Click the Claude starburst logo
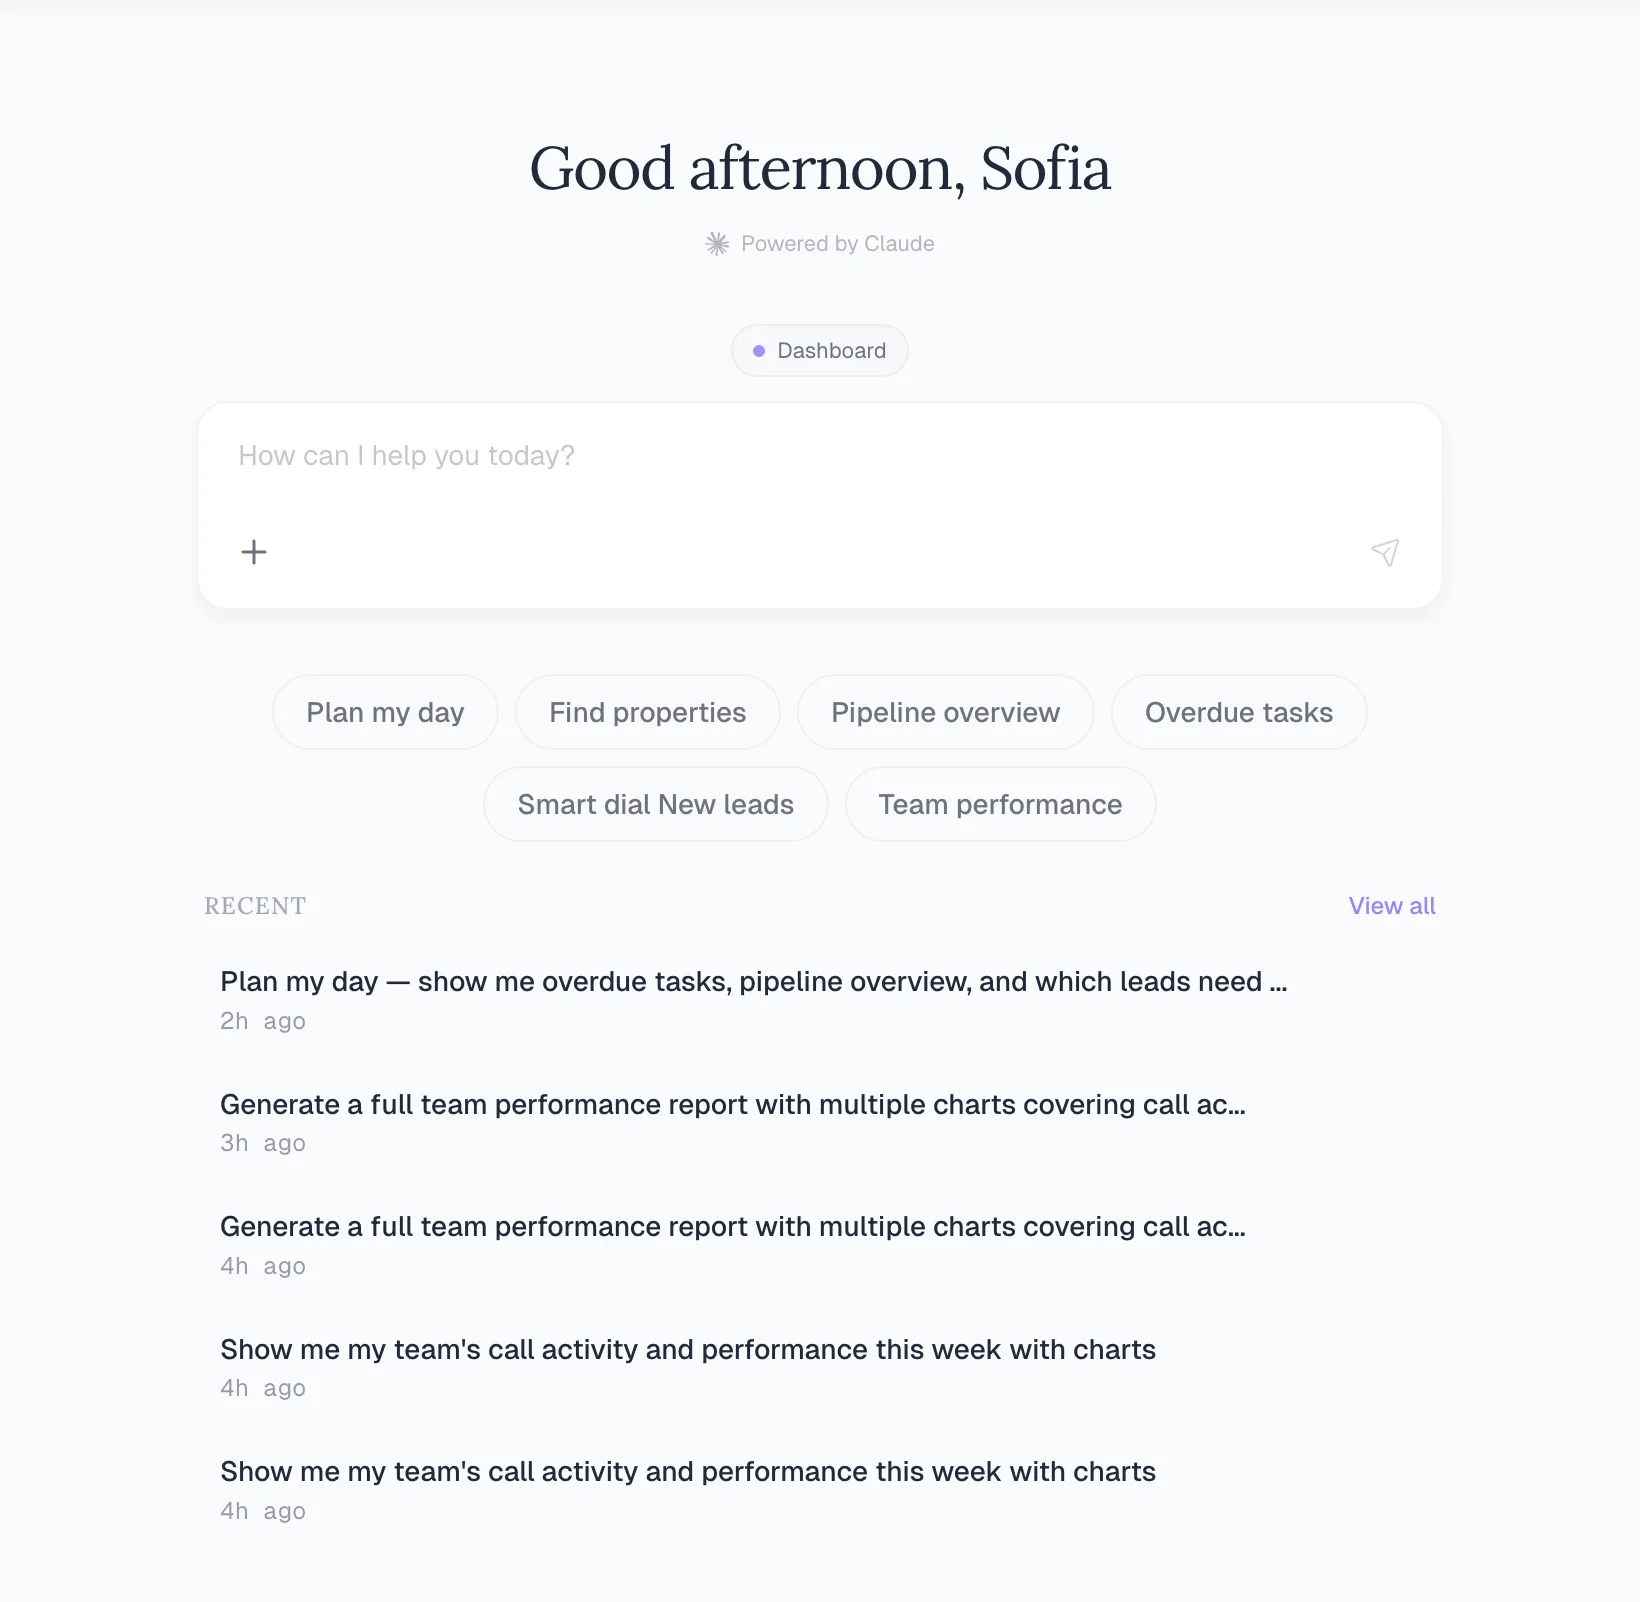The height and width of the screenshot is (1602, 1640). coord(717,244)
